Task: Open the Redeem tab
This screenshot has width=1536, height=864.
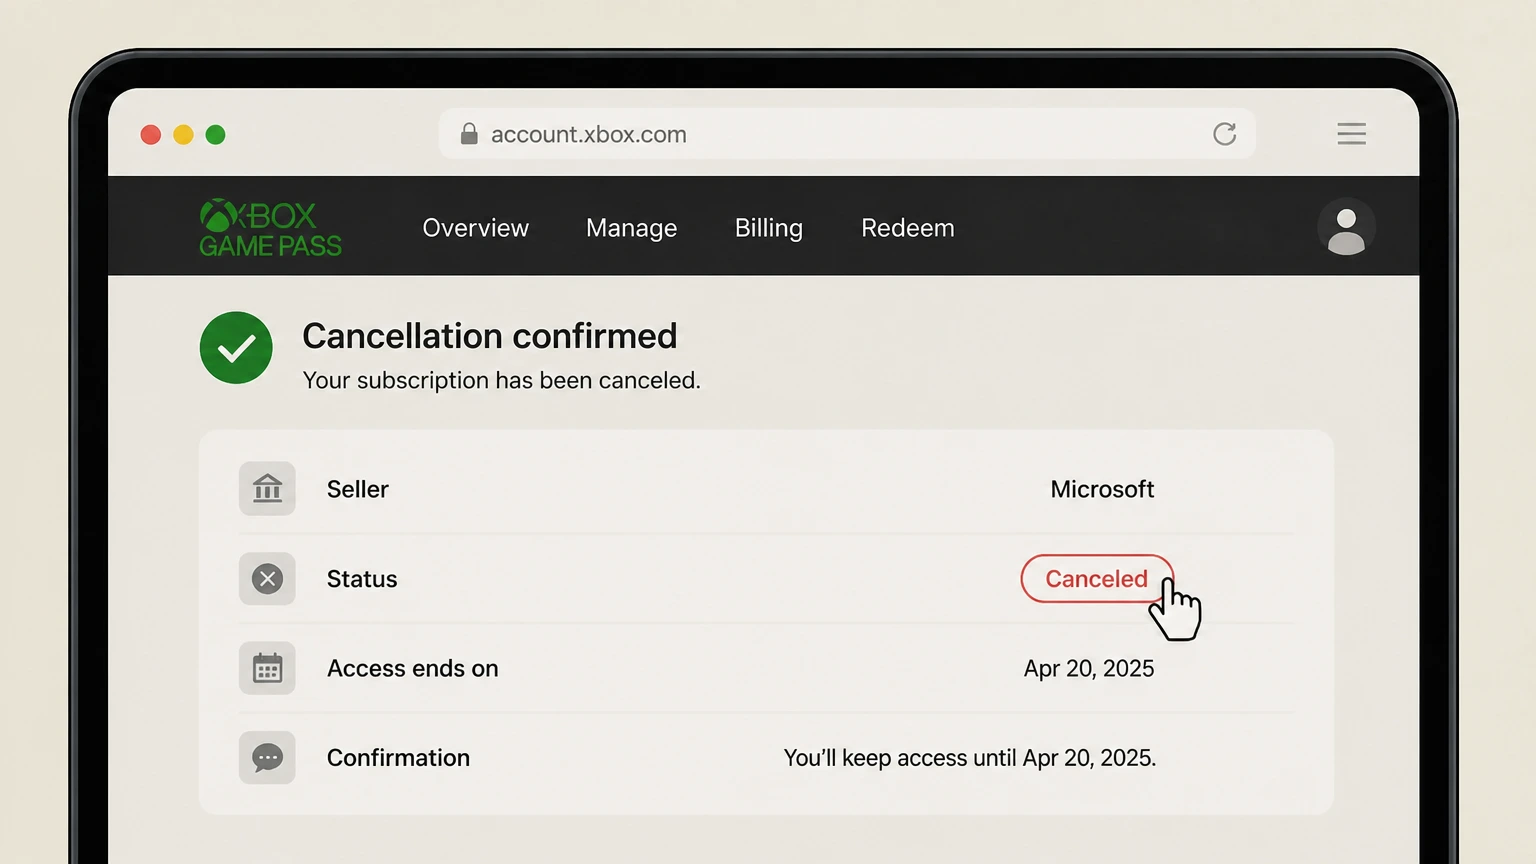Action: (907, 228)
